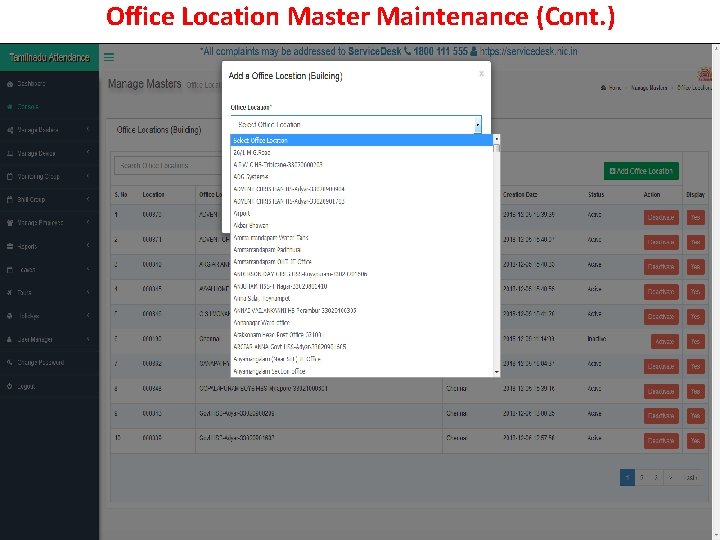
Task: Click the green Add Office Location button
Action: point(641,171)
